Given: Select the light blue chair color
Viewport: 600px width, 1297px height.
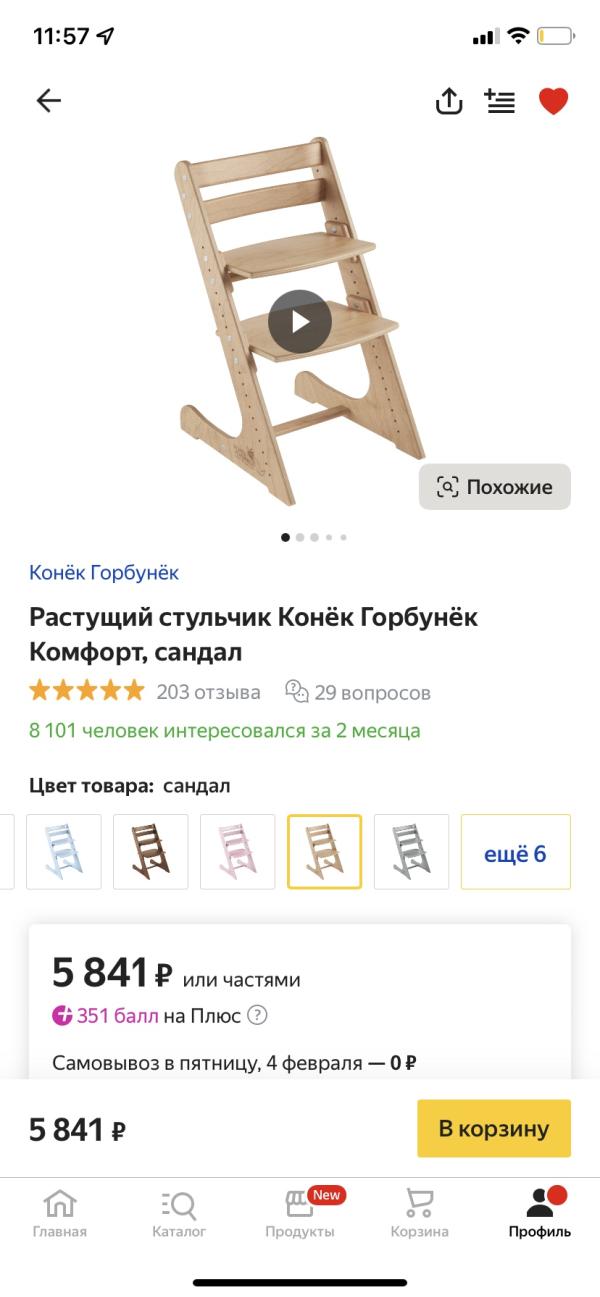Looking at the screenshot, I should click(64, 852).
